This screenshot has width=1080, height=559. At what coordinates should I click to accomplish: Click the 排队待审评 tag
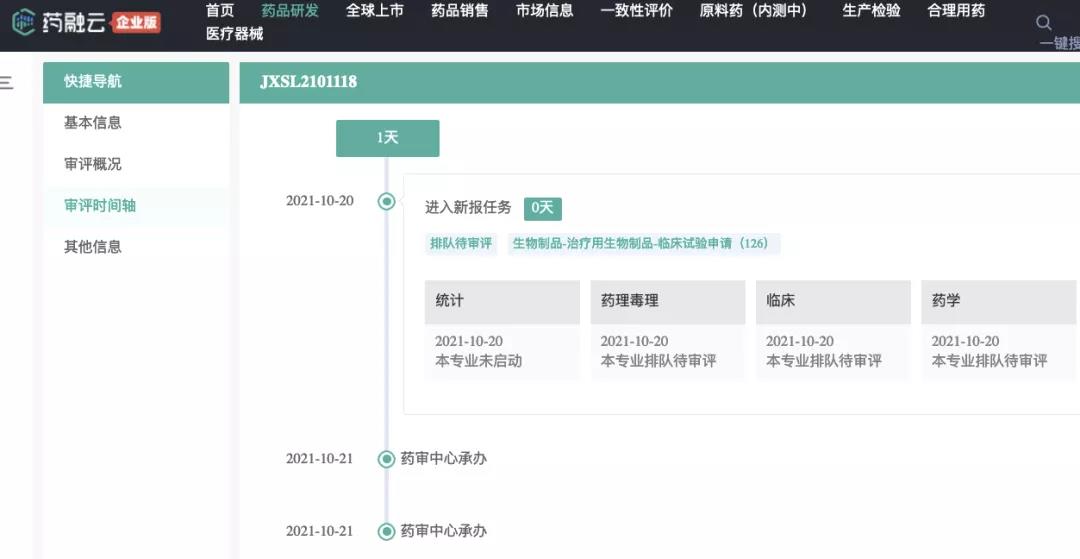click(x=461, y=243)
